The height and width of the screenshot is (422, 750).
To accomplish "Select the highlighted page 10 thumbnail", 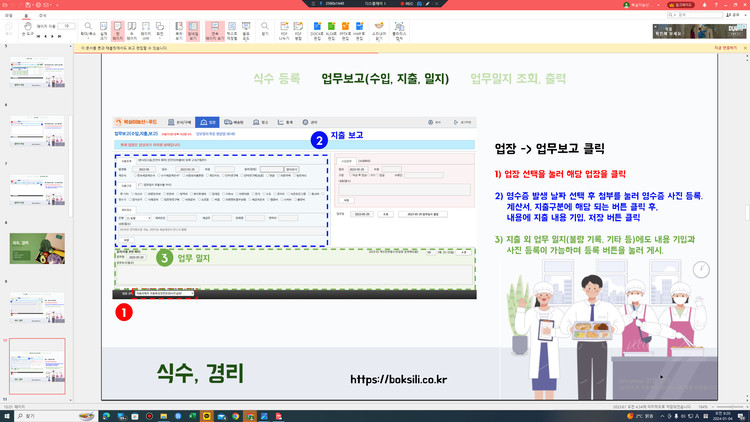I will 37,366.
